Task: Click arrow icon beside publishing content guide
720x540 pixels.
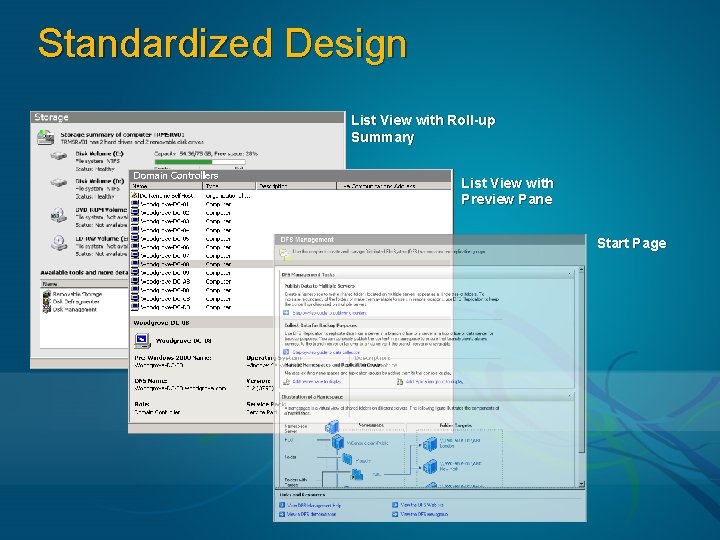Action: [286, 313]
